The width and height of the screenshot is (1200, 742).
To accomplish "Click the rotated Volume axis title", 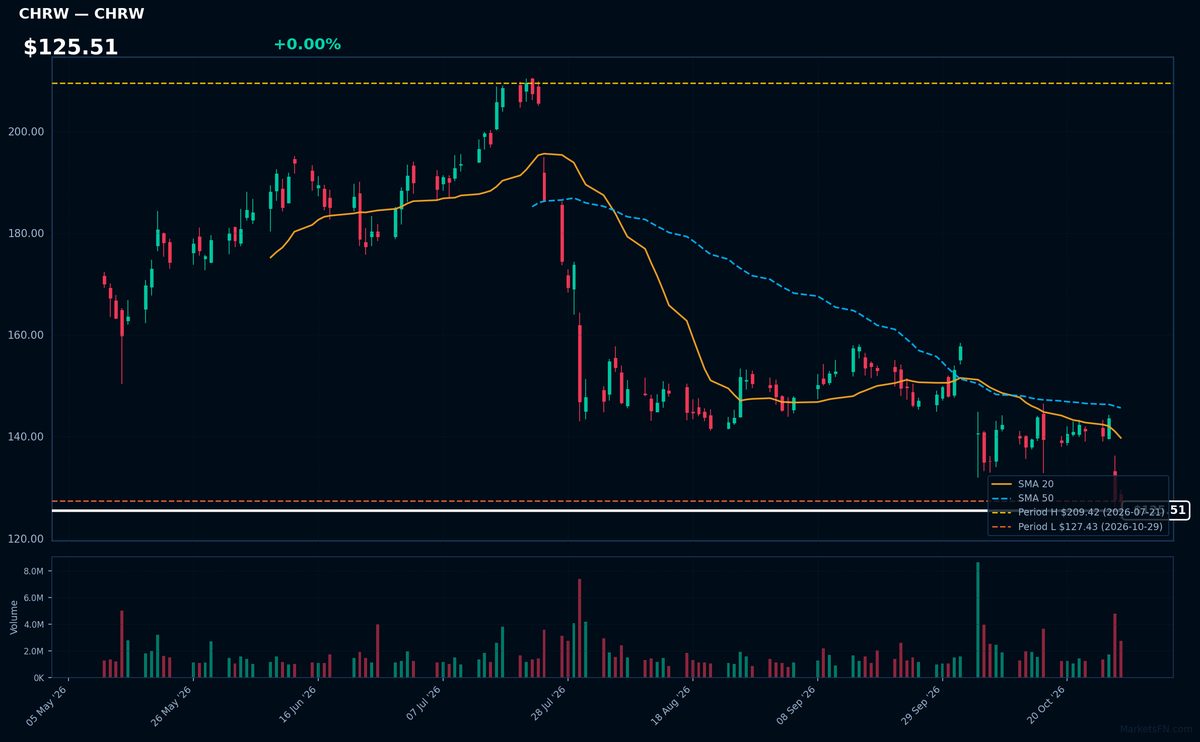I will [x=14, y=617].
